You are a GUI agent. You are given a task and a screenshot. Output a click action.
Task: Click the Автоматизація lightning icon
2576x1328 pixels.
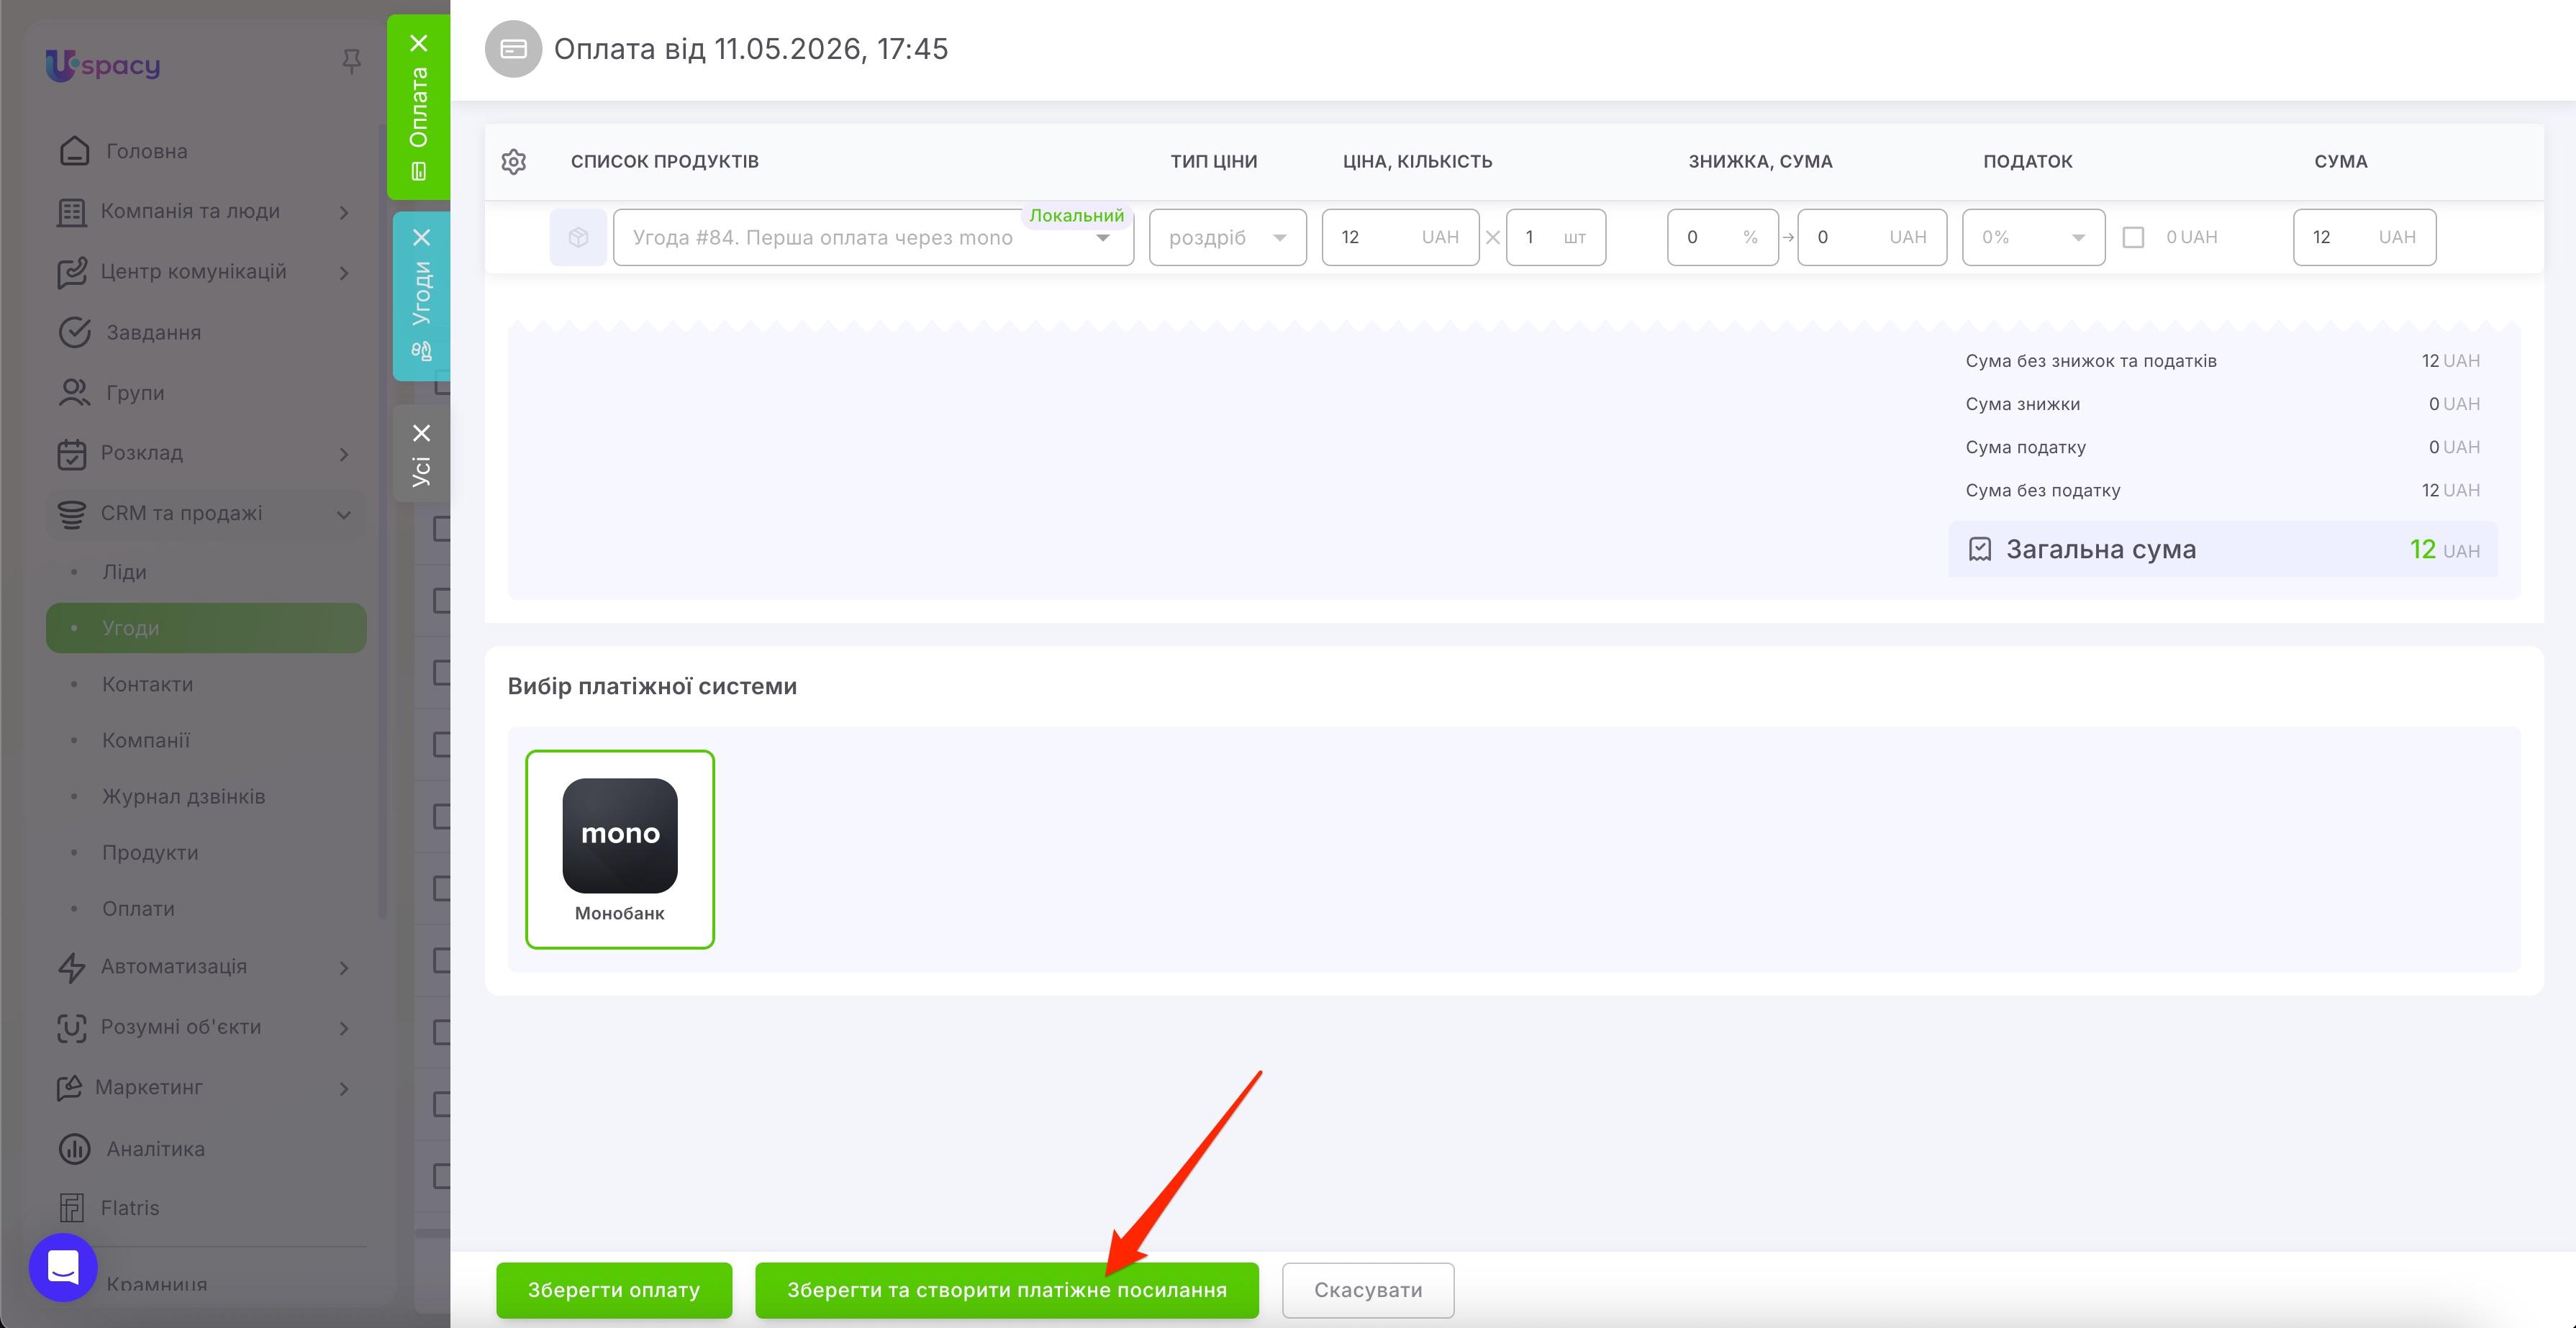[71, 968]
